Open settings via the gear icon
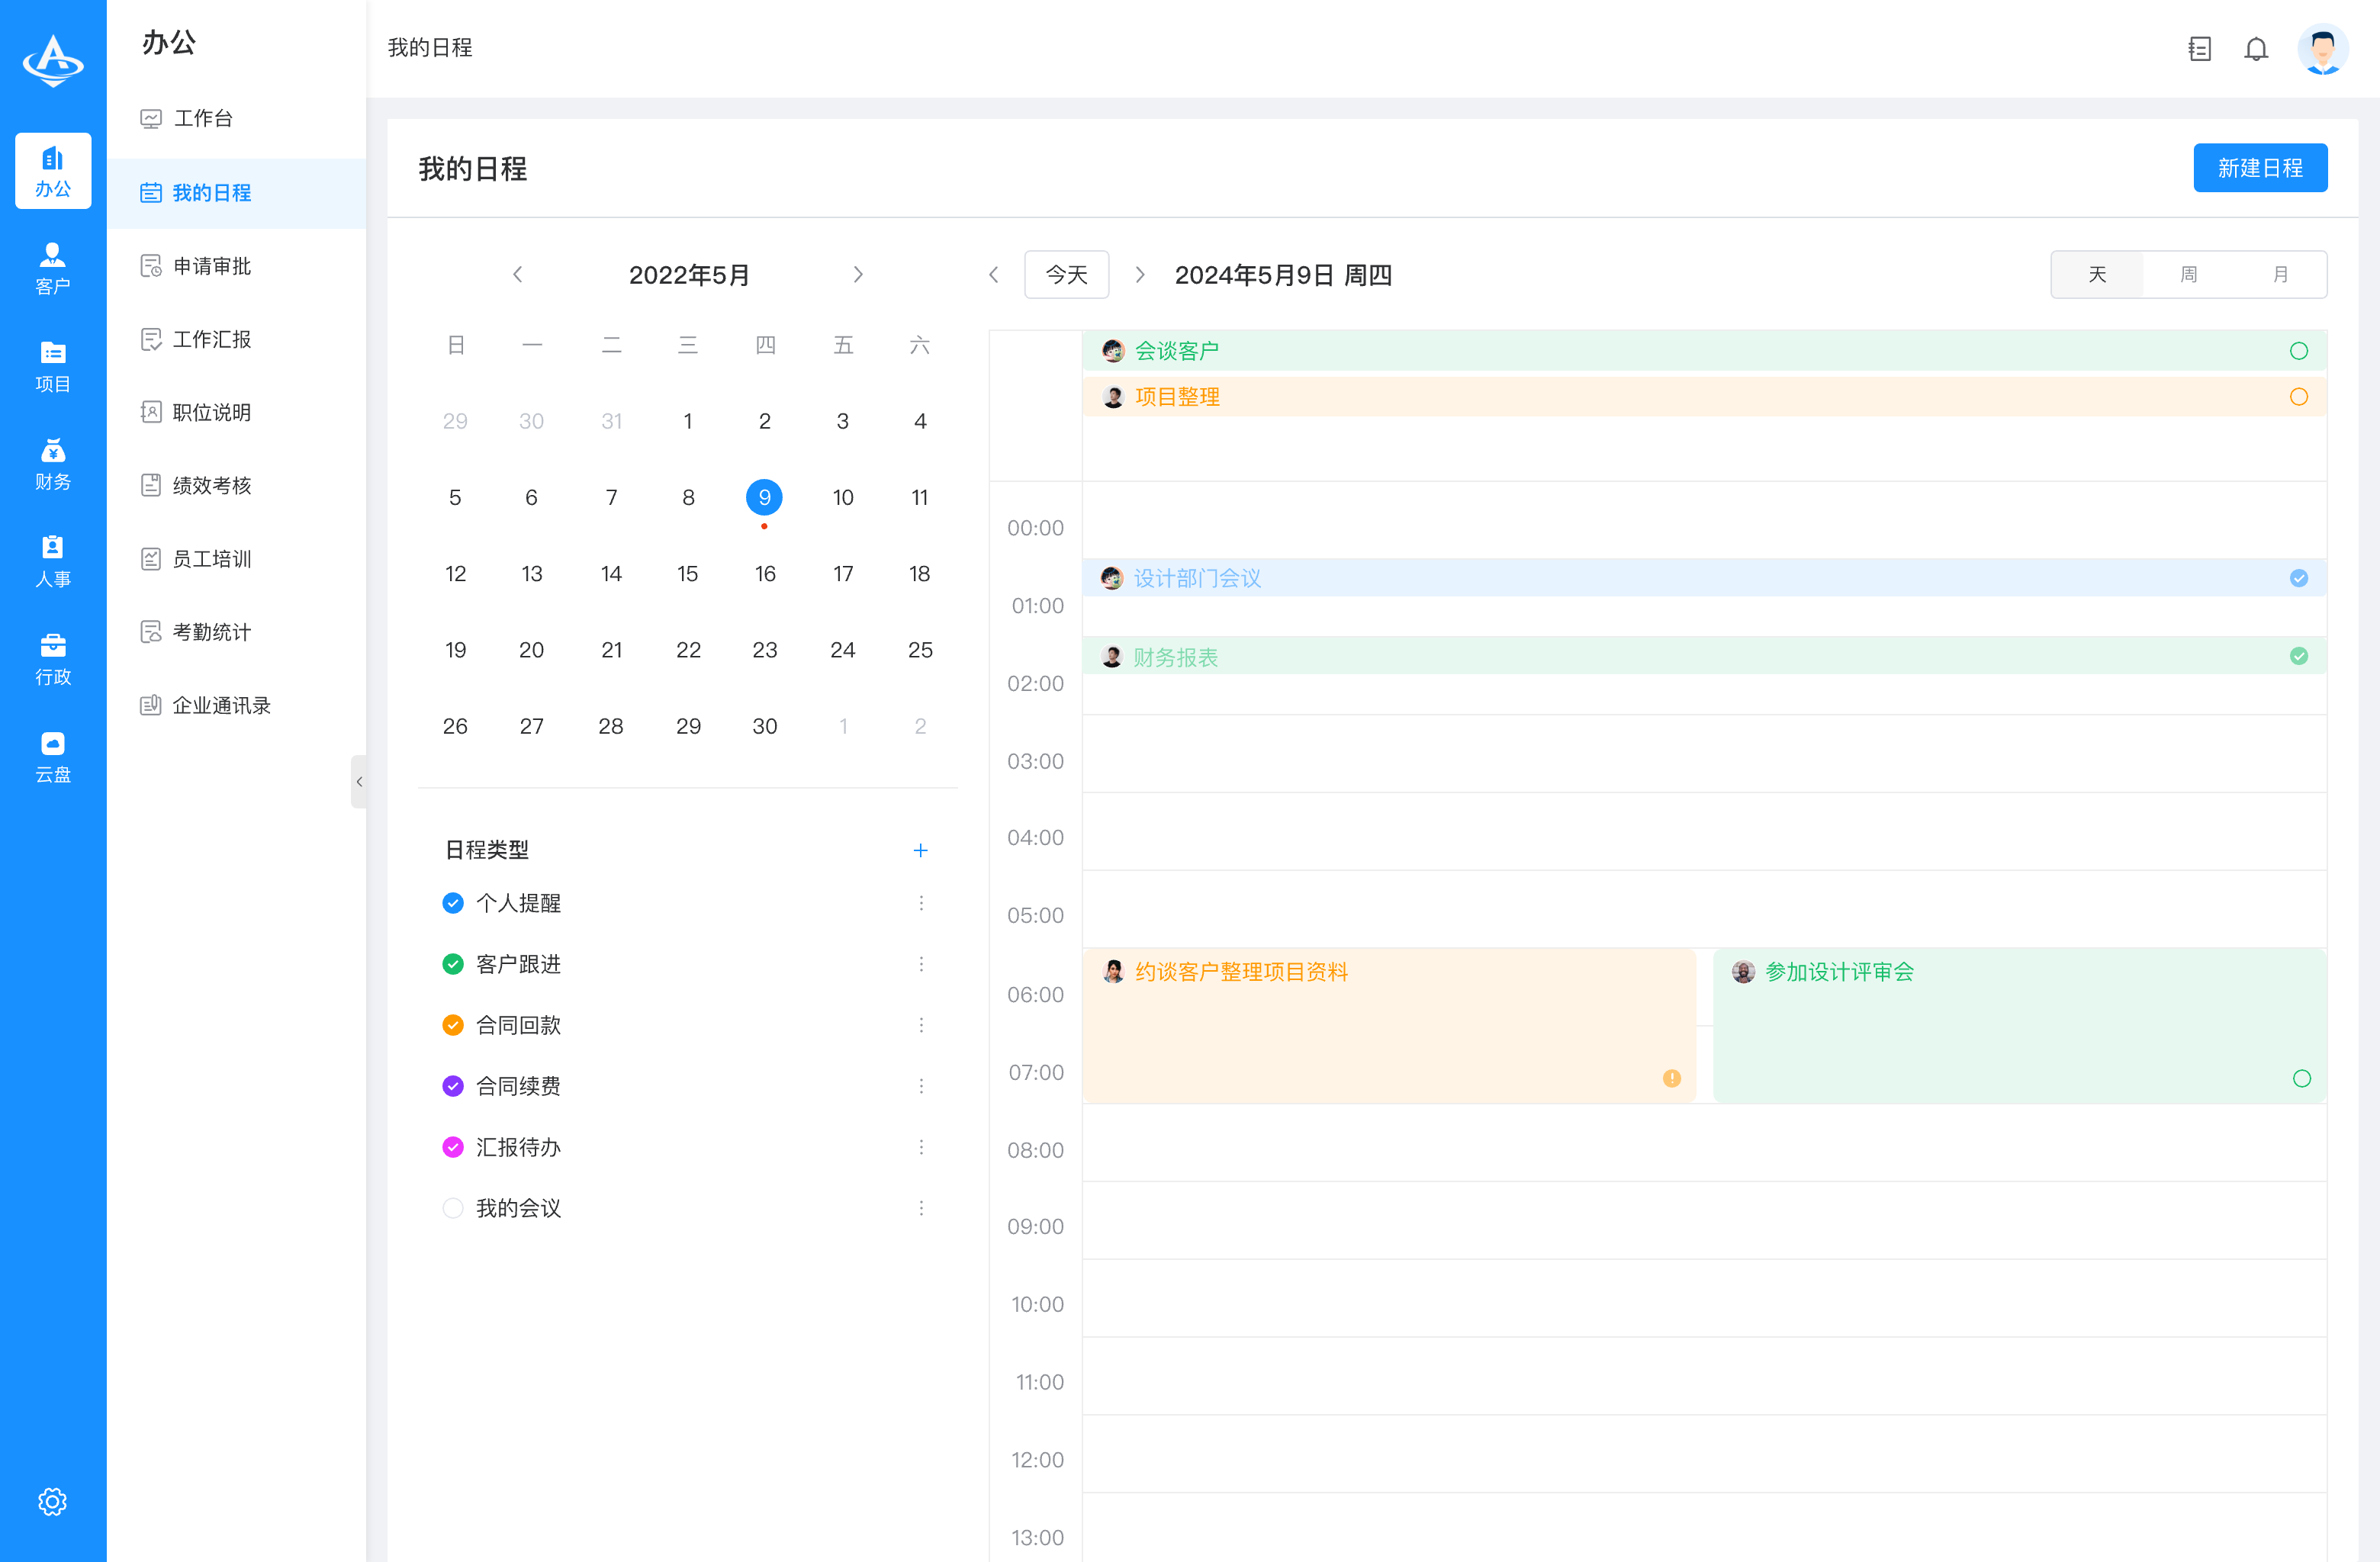This screenshot has width=2380, height=1562. point(53,1501)
